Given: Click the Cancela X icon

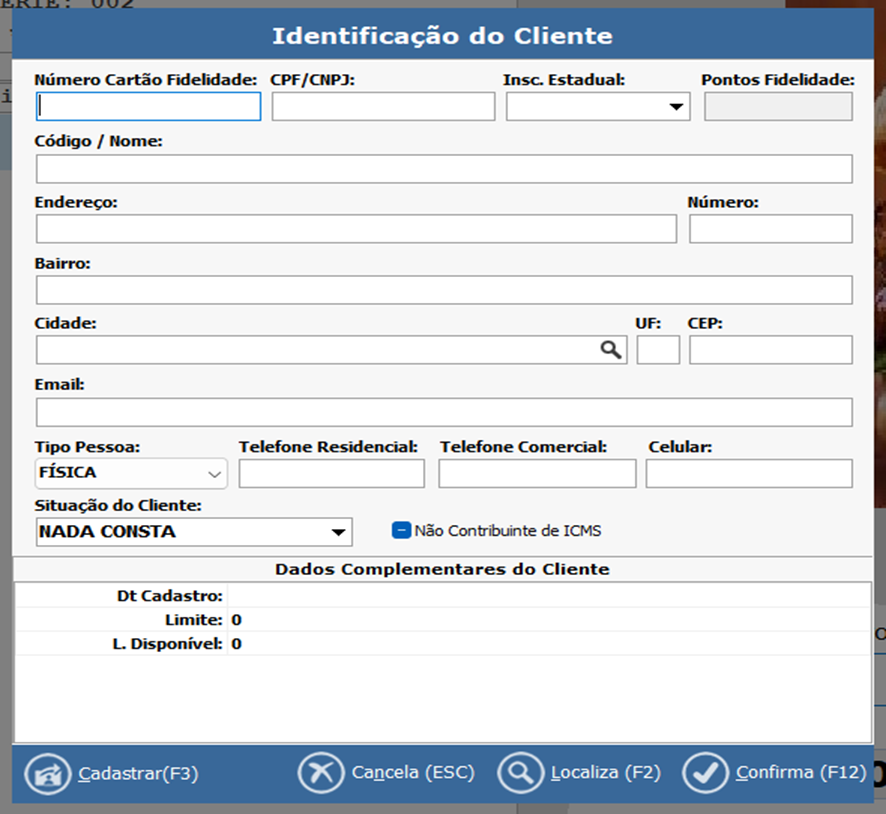Looking at the screenshot, I should pos(321,773).
